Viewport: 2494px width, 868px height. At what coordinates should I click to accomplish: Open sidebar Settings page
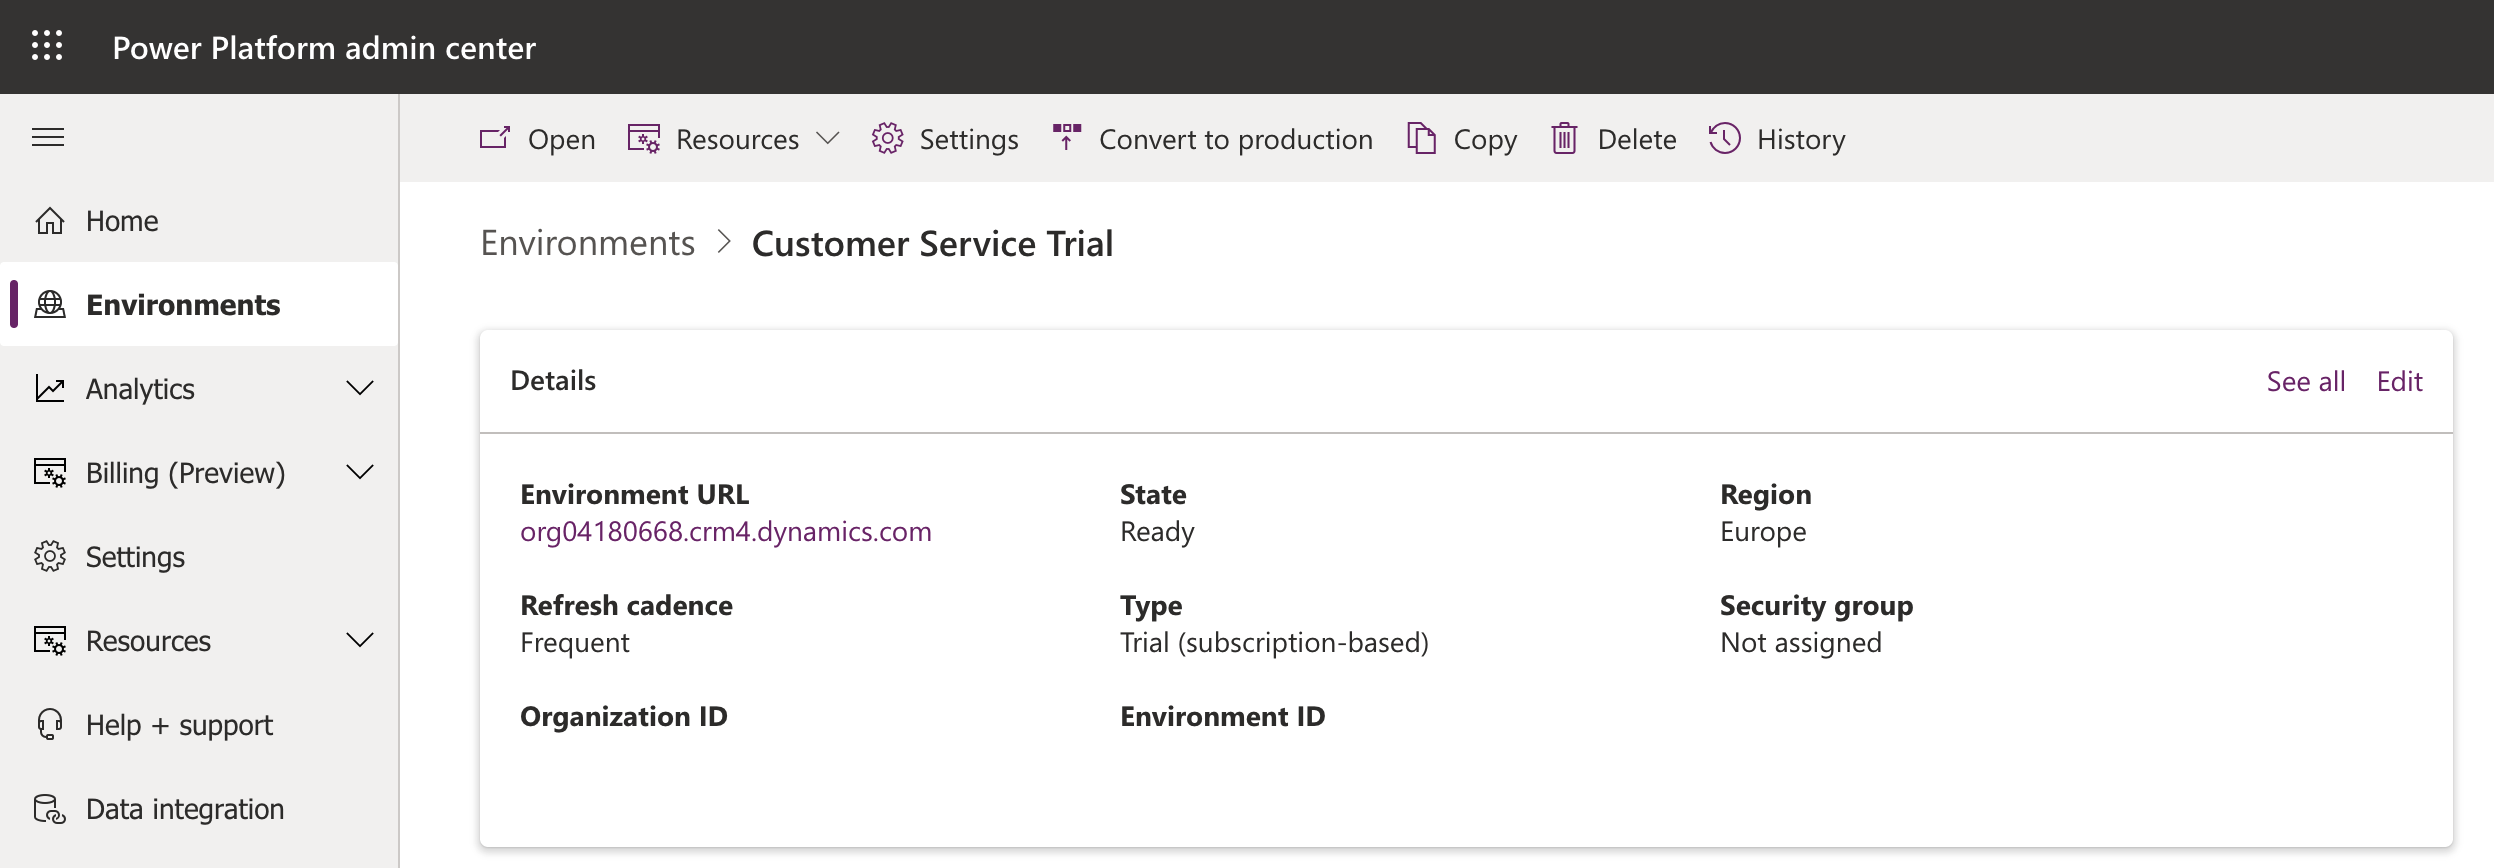coord(199,556)
